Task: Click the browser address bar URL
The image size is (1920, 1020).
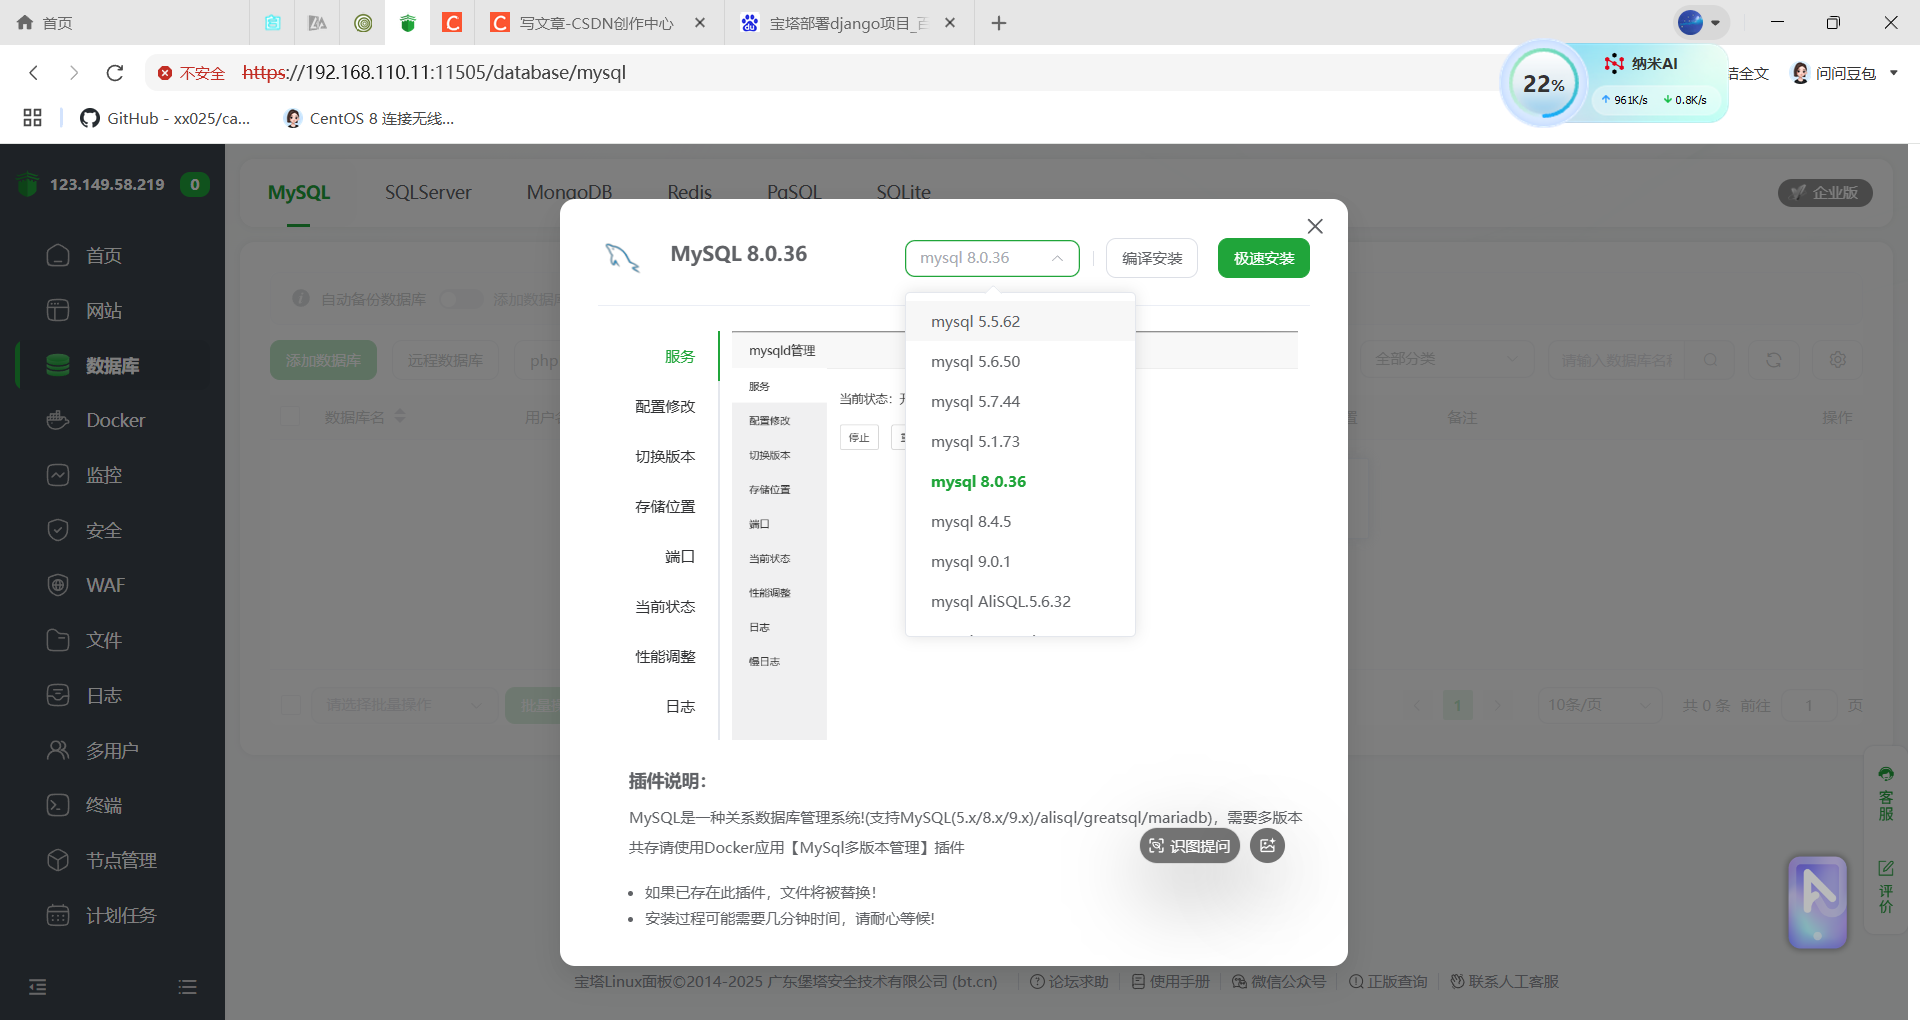Action: point(434,72)
